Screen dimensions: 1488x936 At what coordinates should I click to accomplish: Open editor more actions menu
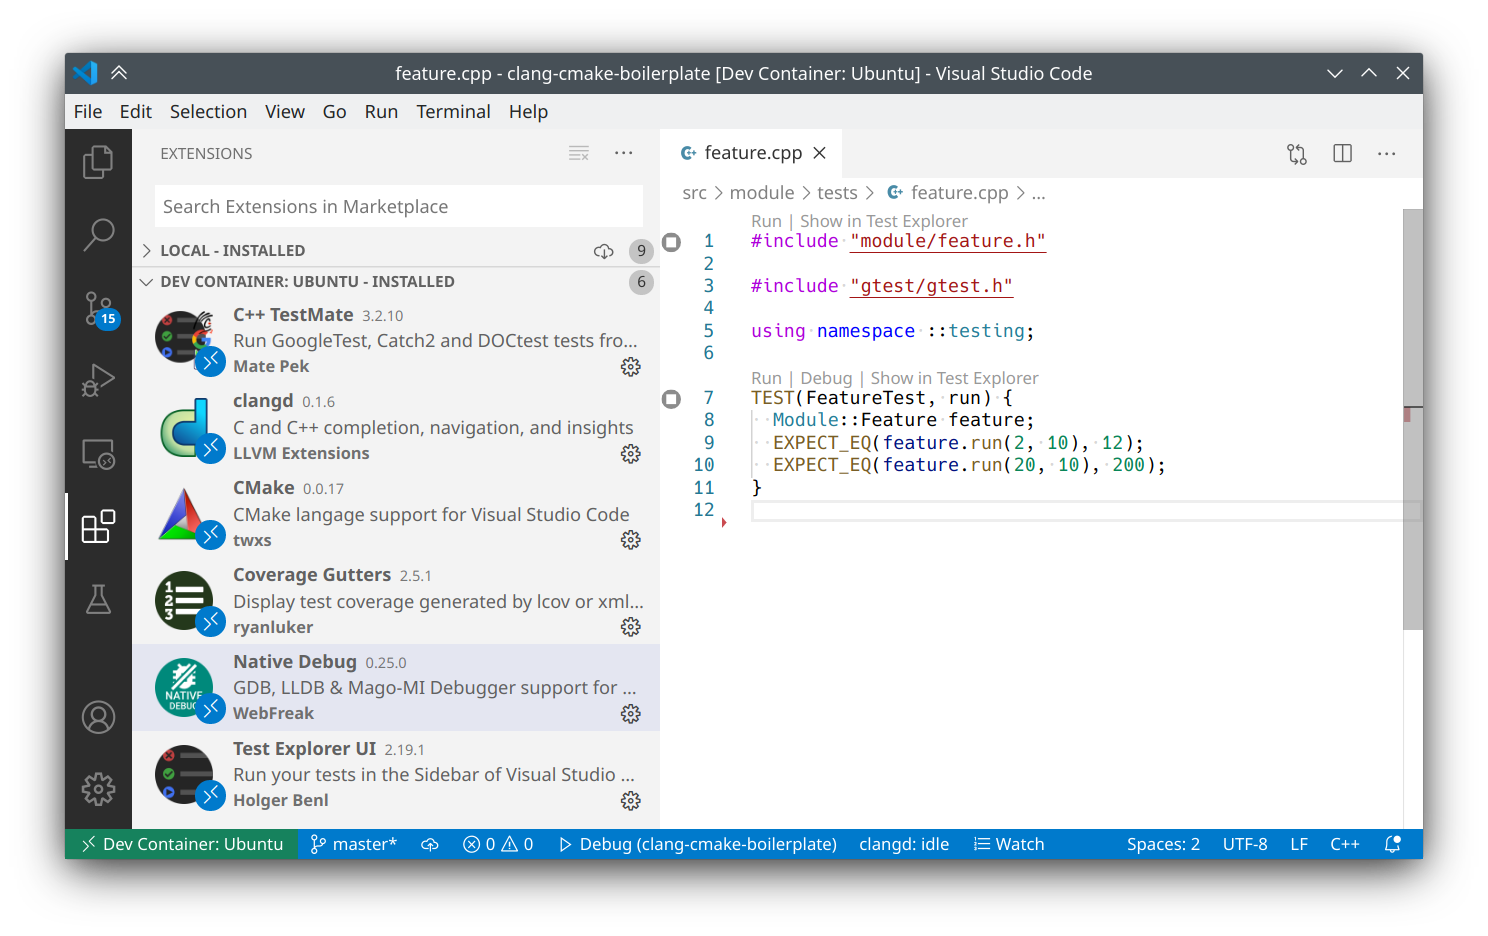point(1386,153)
